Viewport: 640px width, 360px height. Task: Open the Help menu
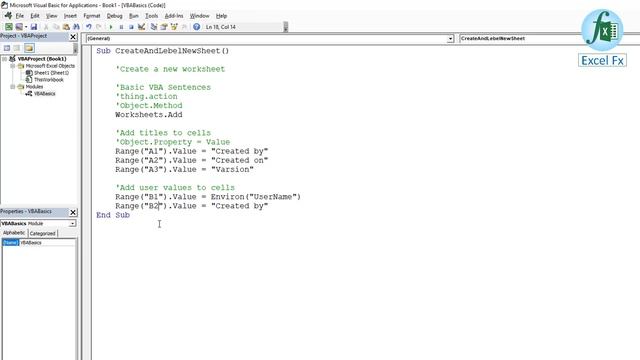pos(221,16)
